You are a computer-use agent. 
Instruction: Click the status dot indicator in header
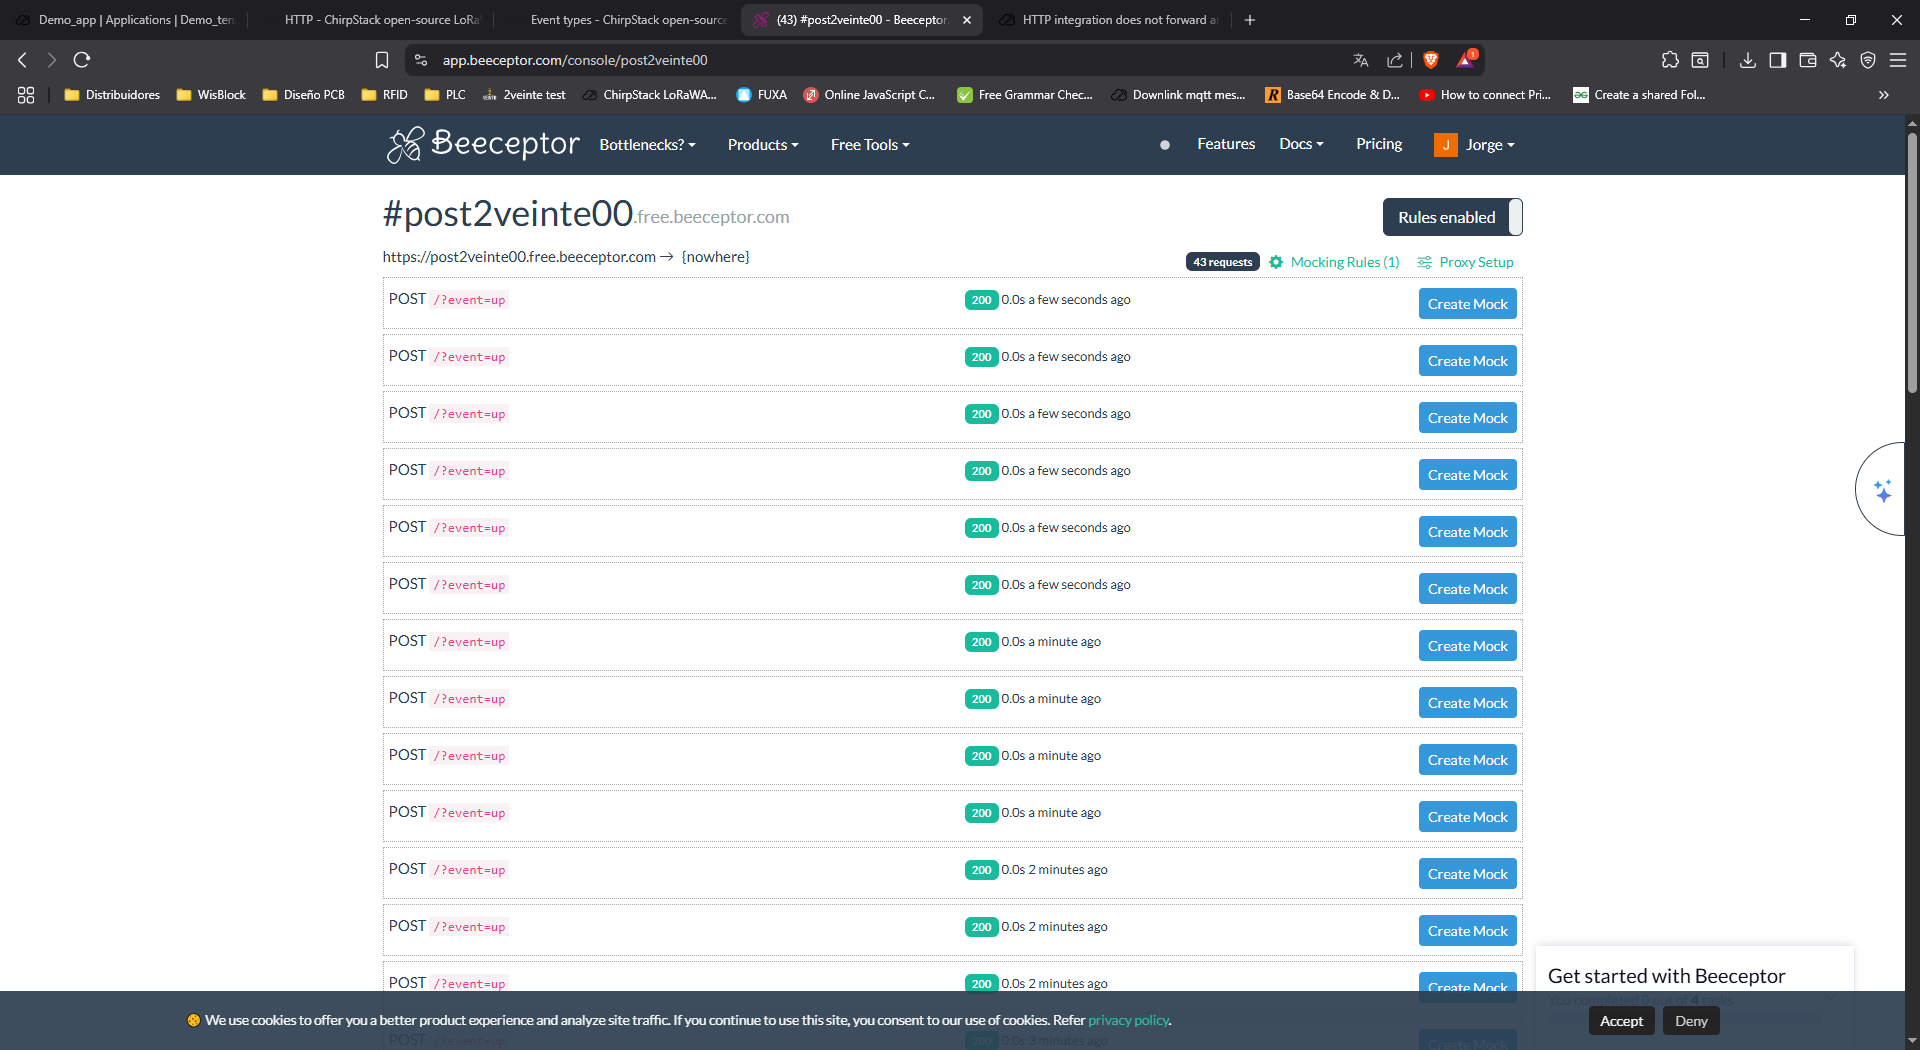(x=1165, y=145)
